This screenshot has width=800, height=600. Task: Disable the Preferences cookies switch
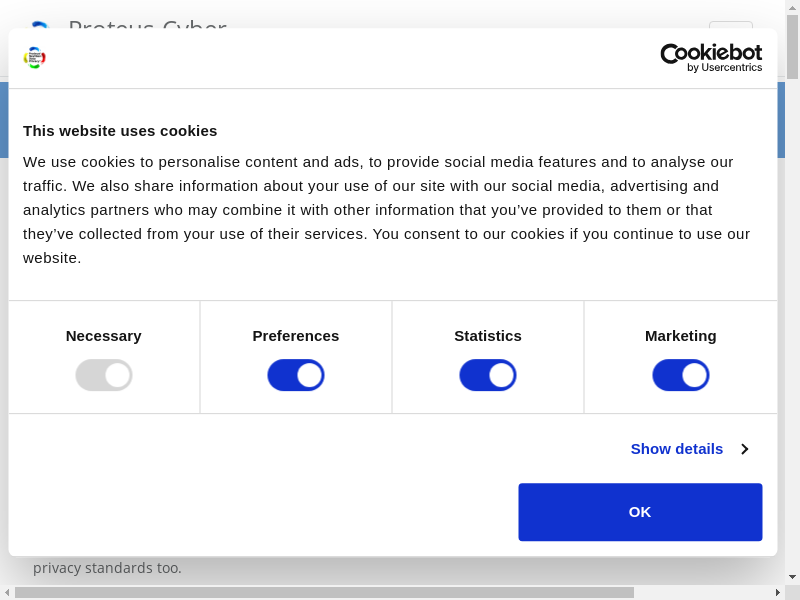tap(296, 375)
